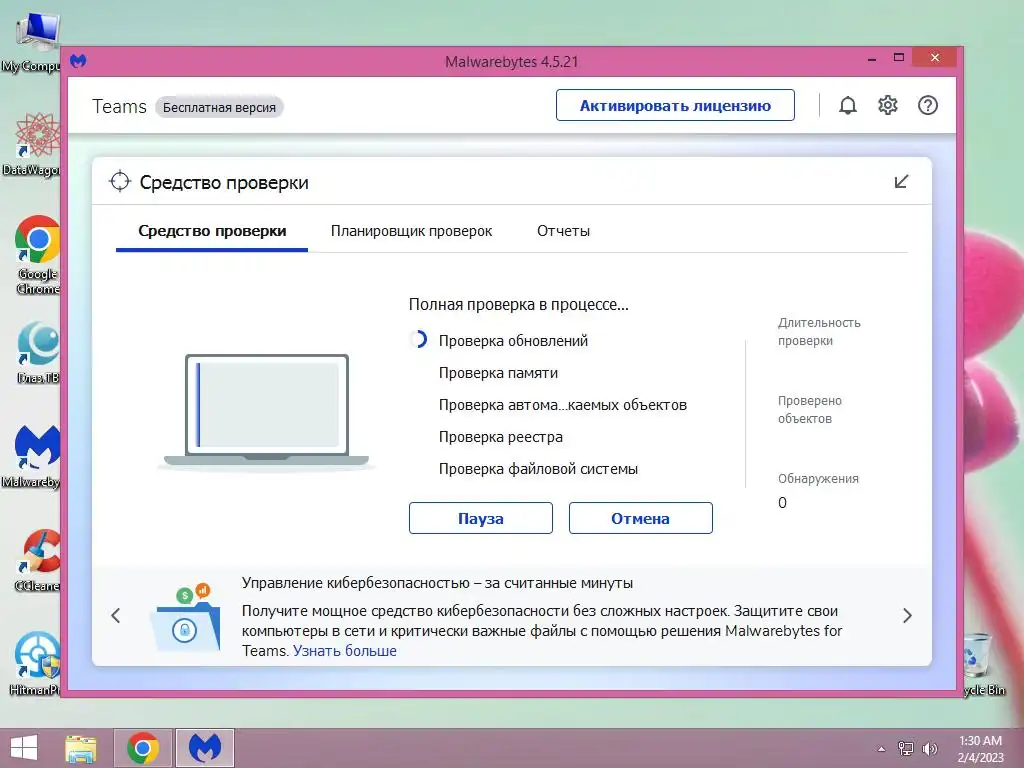Screen dimensions: 1024x768
Task: Collapse the scanner panel with the arrow icon
Action: point(901,182)
